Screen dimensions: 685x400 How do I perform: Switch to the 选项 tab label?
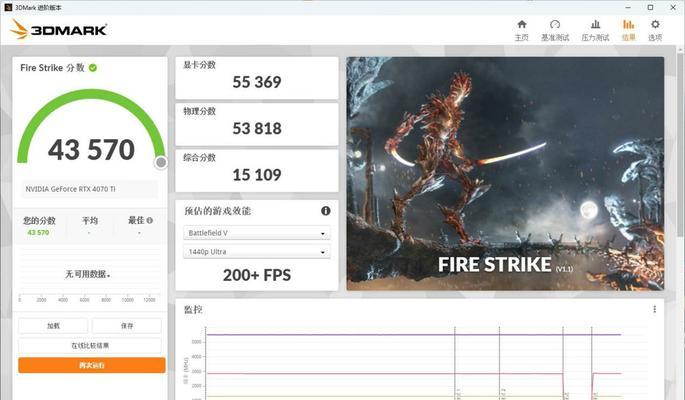(x=655, y=38)
